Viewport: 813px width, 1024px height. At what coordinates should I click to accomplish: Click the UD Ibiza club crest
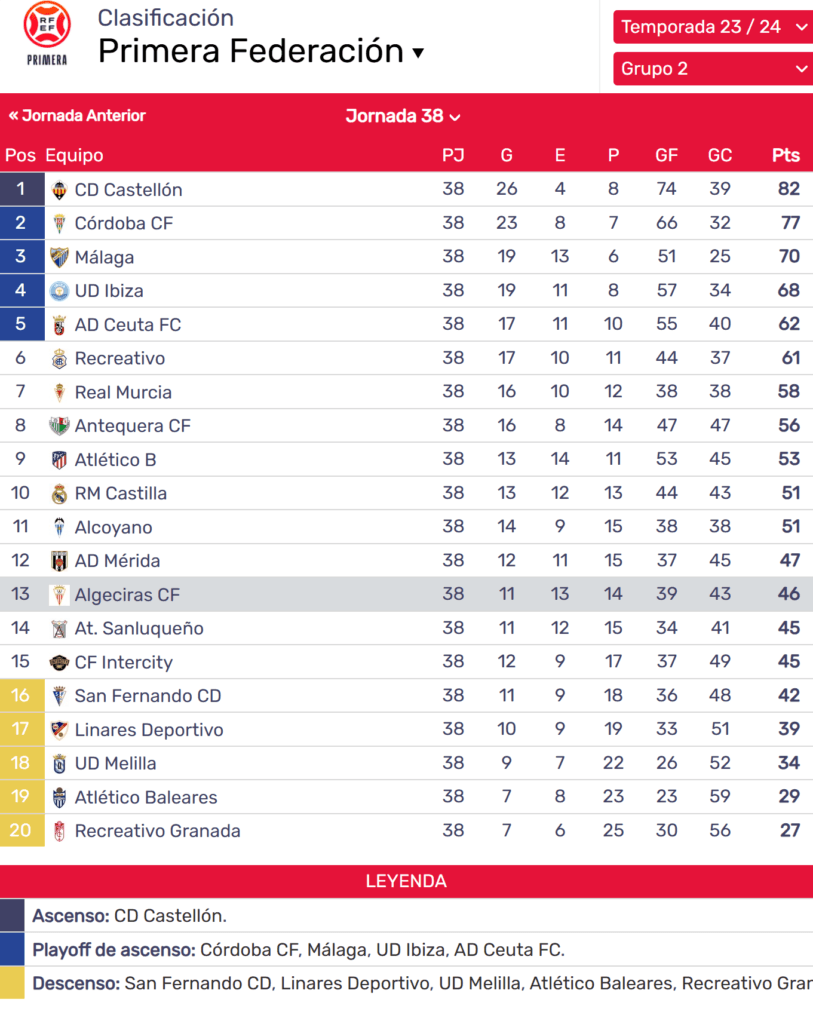(x=60, y=291)
